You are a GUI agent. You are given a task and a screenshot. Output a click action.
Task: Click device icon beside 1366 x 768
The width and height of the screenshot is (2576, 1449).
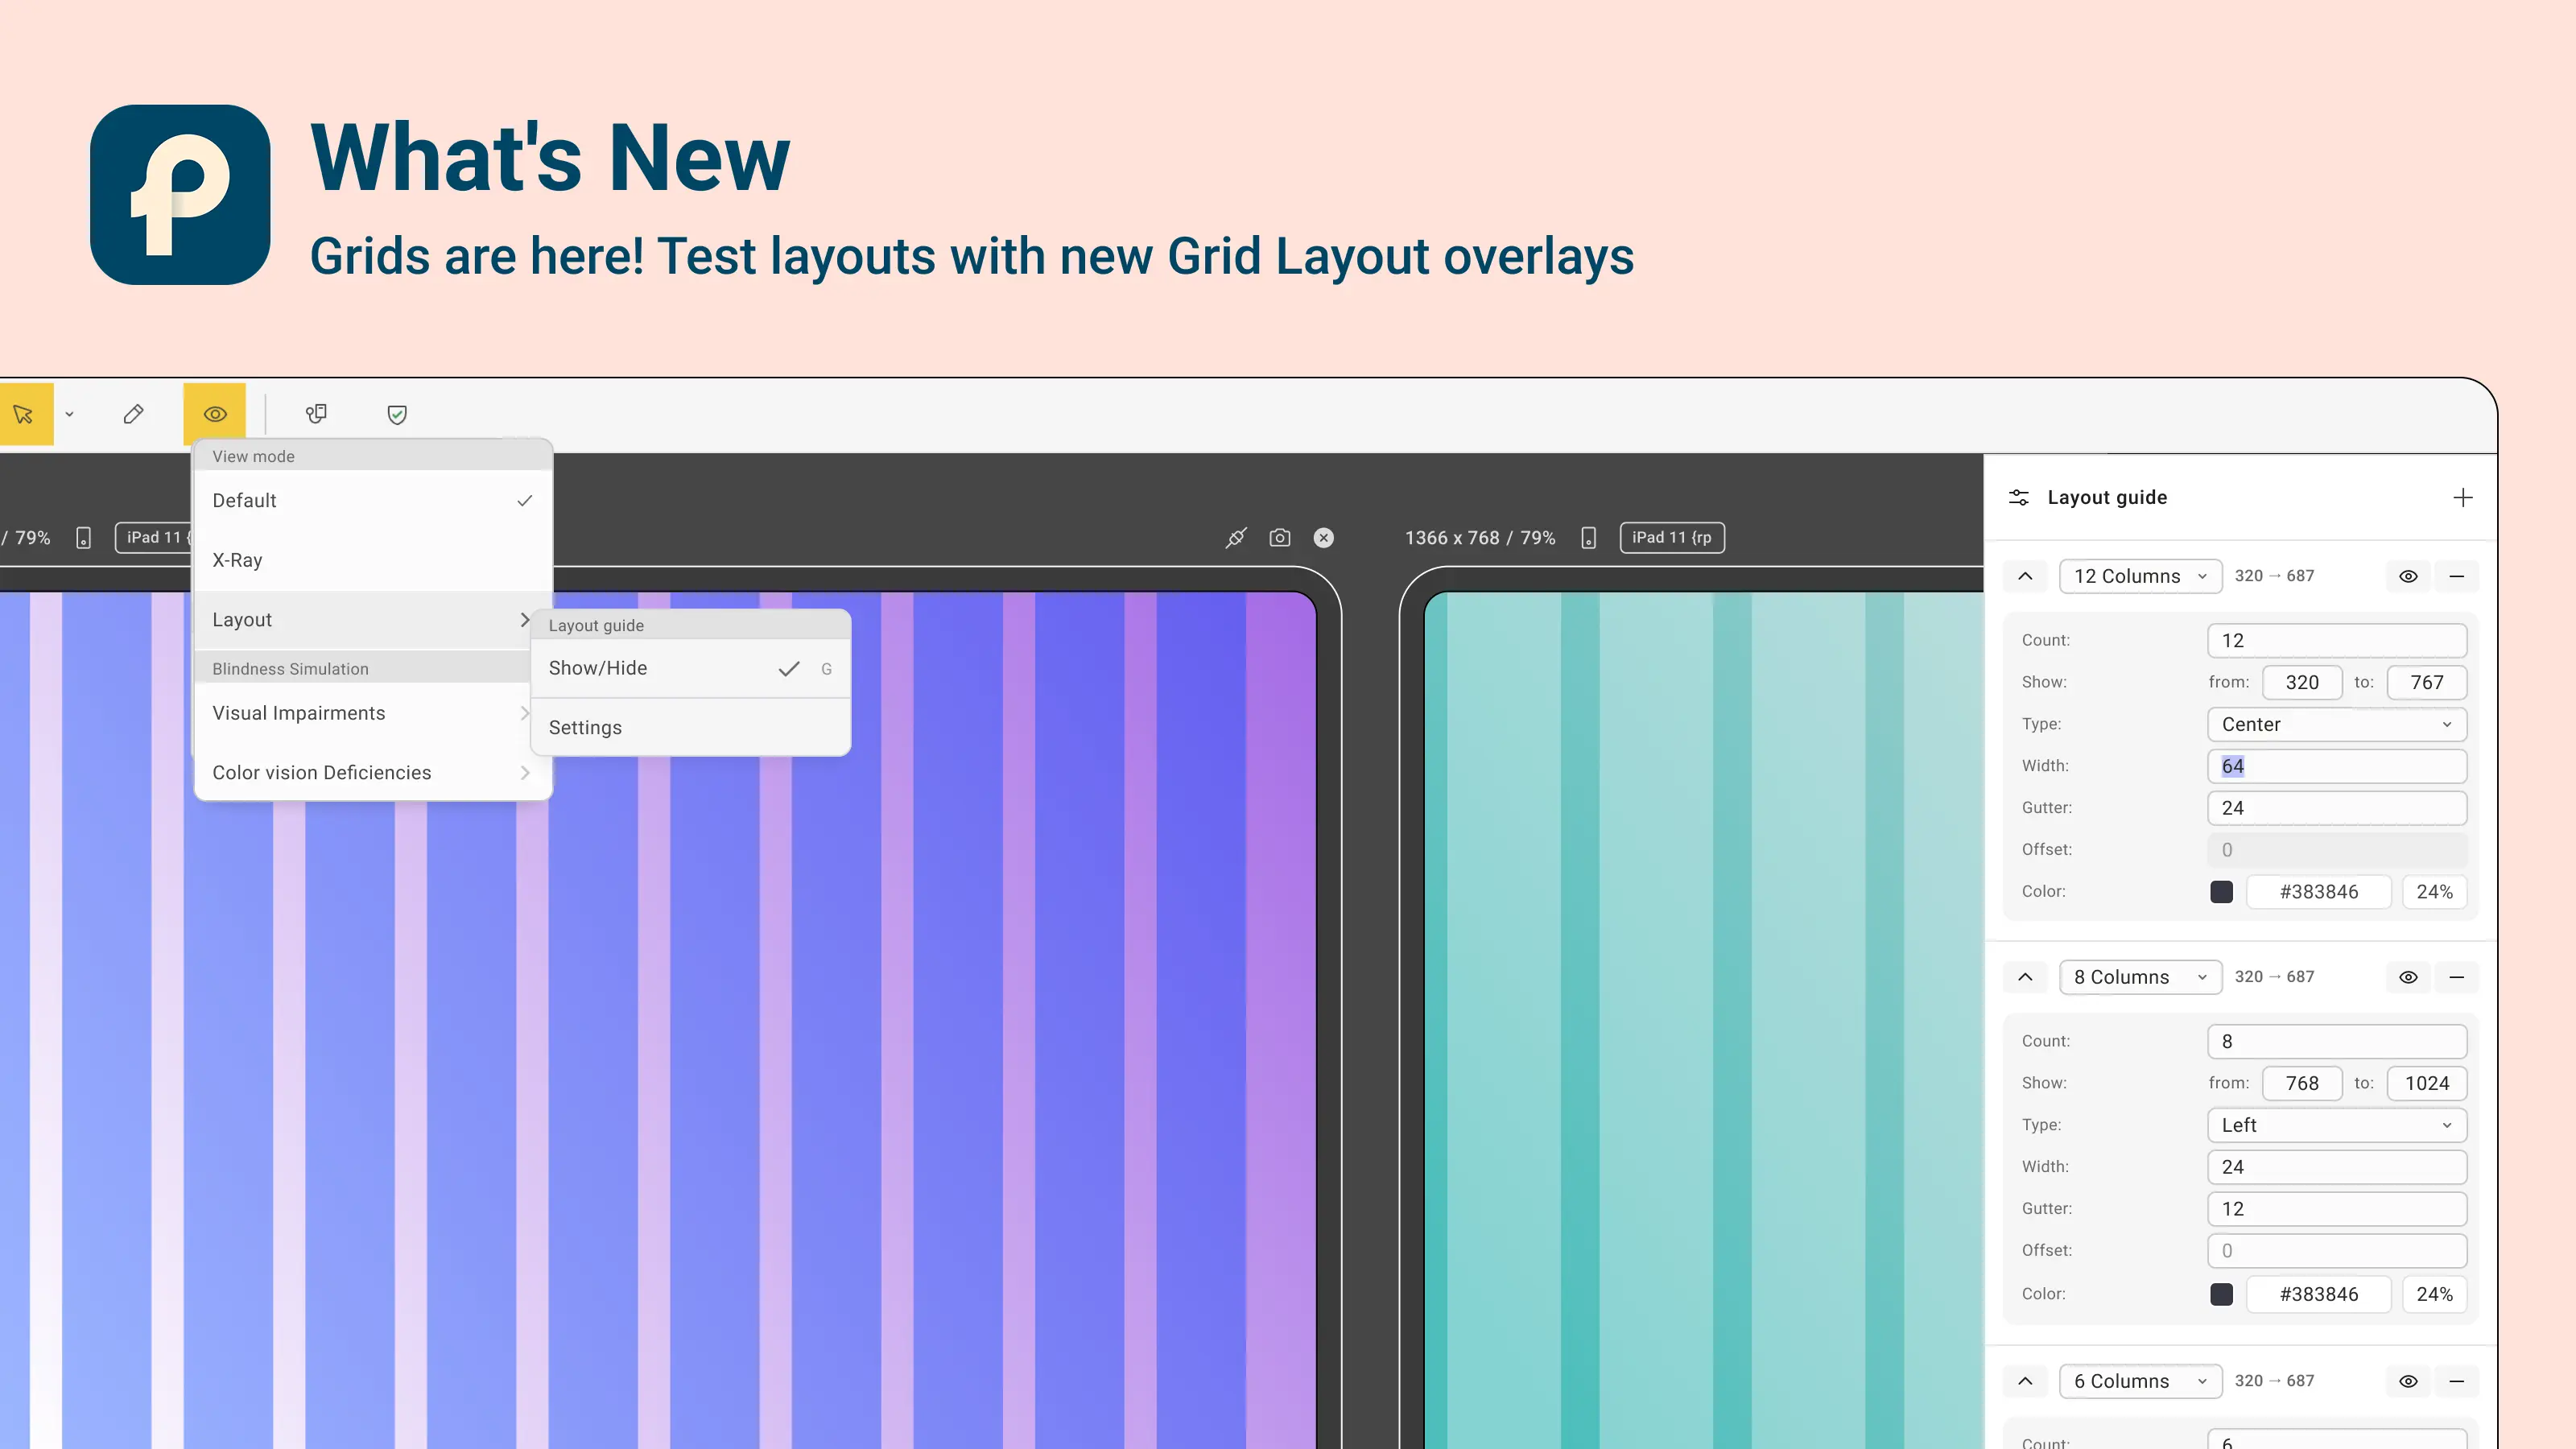coord(1588,538)
